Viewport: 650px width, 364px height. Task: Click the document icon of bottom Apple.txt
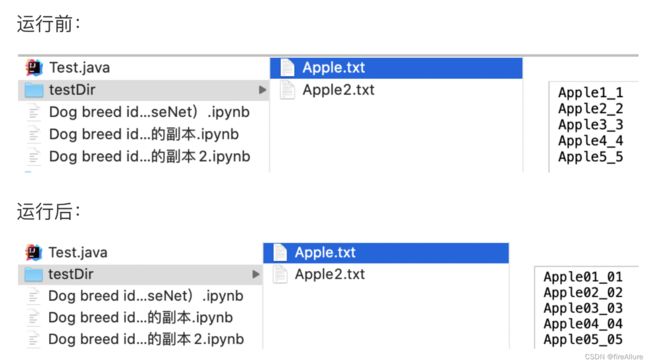tap(280, 252)
